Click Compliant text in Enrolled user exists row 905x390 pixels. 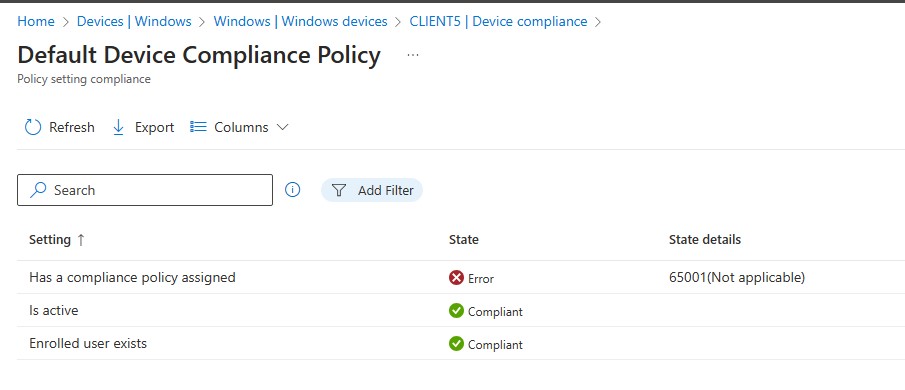[x=495, y=344]
